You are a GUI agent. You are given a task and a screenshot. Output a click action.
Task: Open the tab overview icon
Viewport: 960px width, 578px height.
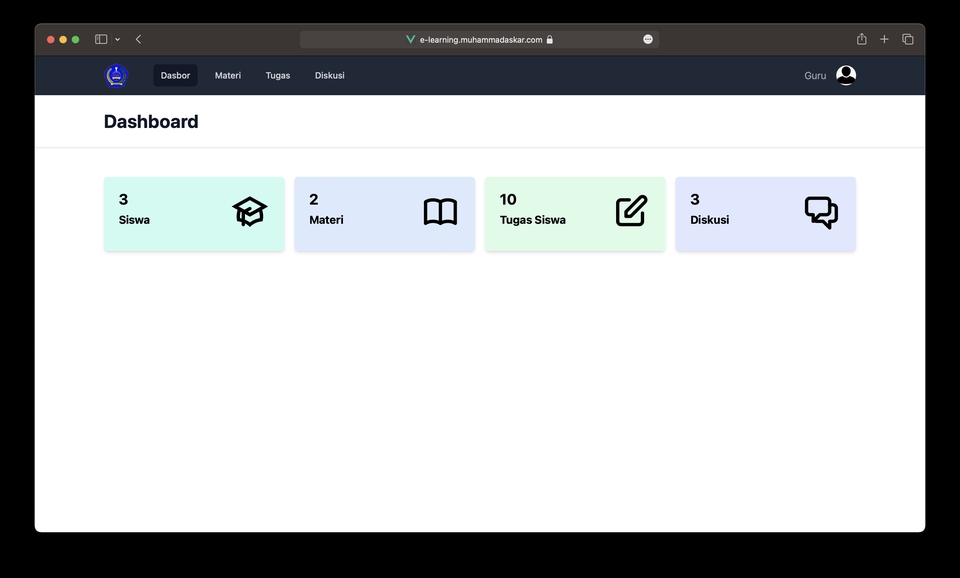(x=907, y=39)
